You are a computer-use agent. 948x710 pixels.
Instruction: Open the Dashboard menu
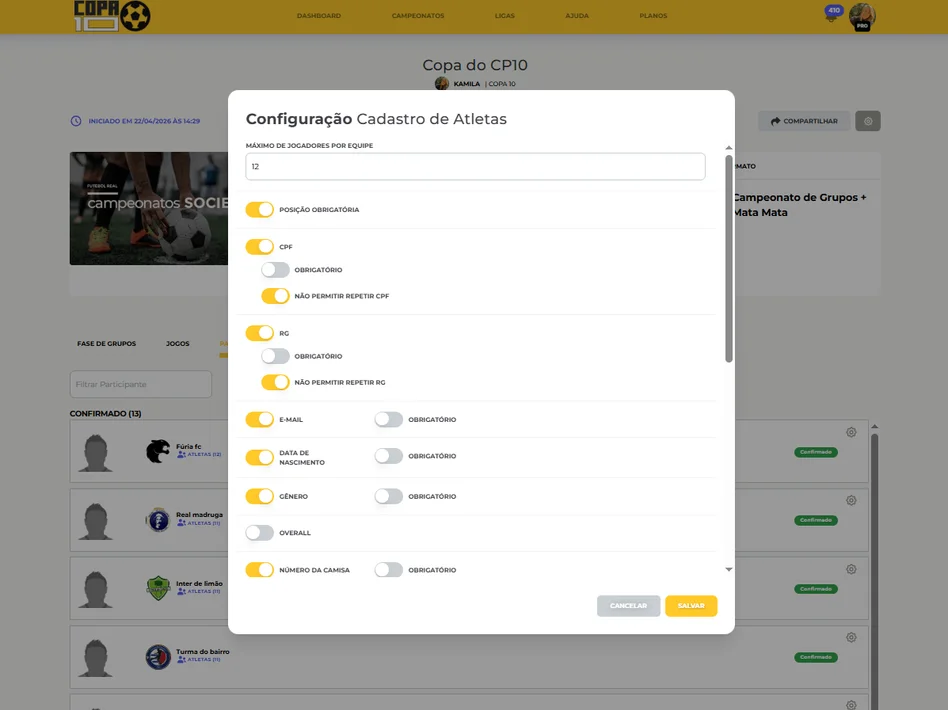pyautogui.click(x=319, y=16)
